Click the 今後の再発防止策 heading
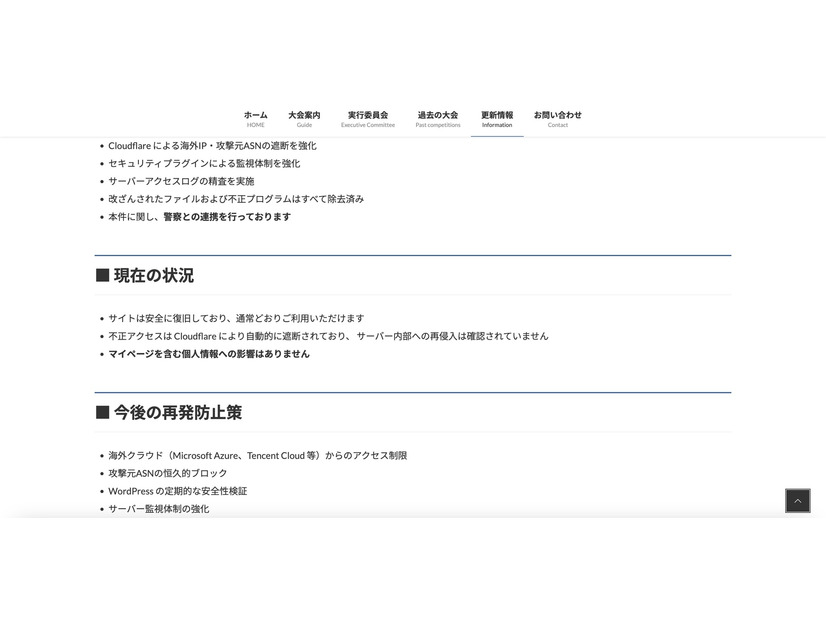 (169, 412)
